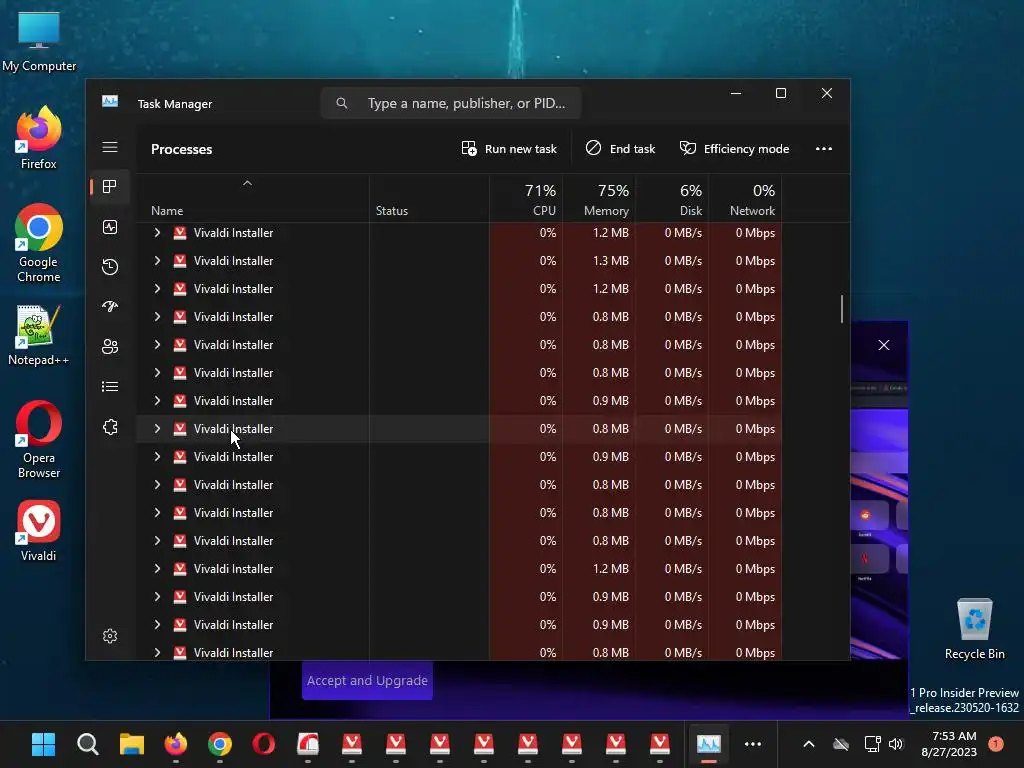
Task: Expand the Vivaldi Installer row using 1.3 MB
Action: click(157, 261)
